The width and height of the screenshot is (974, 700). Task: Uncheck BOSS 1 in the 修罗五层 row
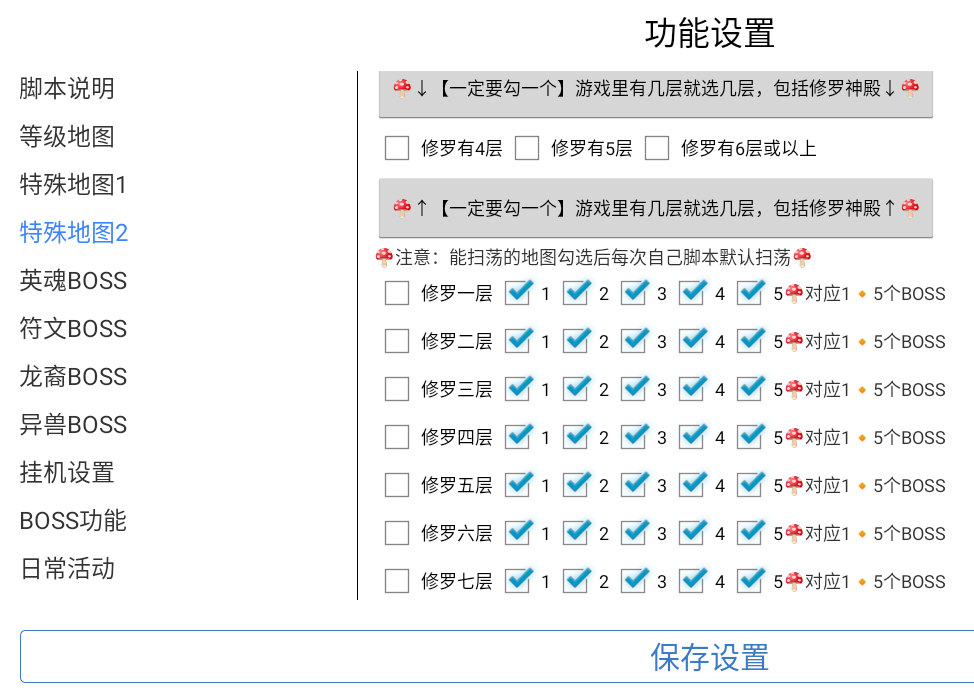tap(517, 485)
